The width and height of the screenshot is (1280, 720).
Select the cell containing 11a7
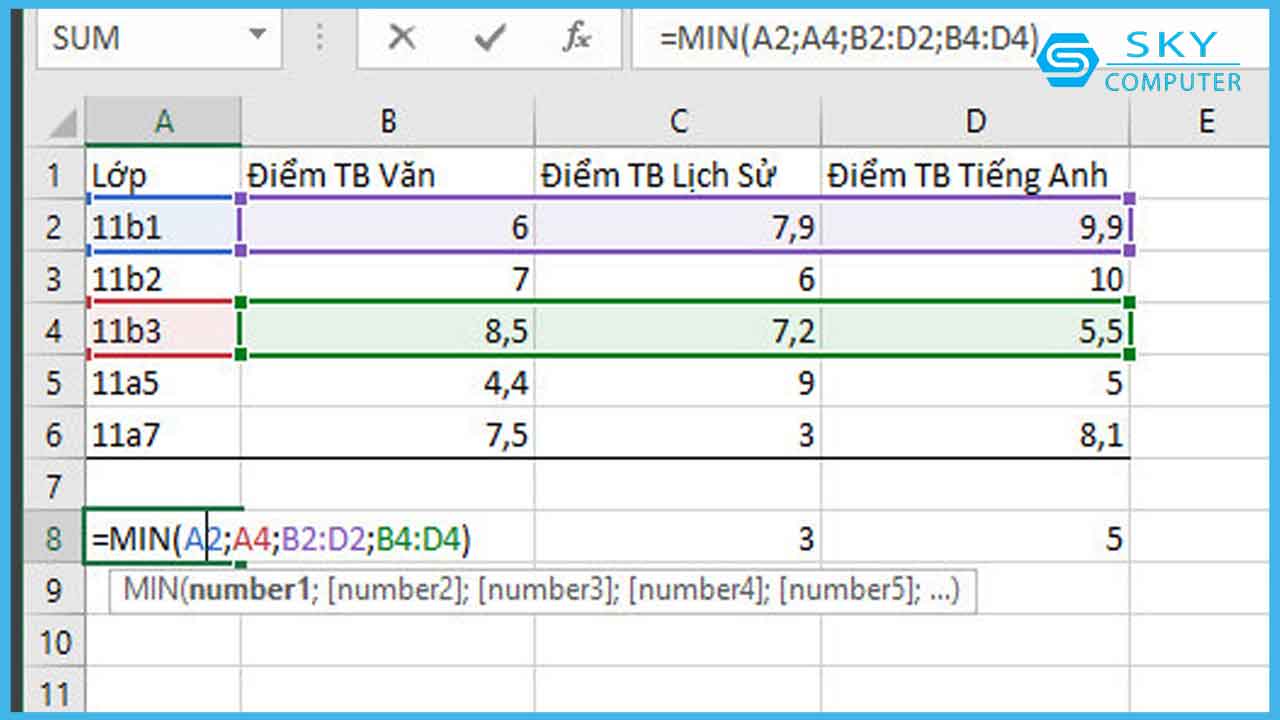[x=163, y=435]
